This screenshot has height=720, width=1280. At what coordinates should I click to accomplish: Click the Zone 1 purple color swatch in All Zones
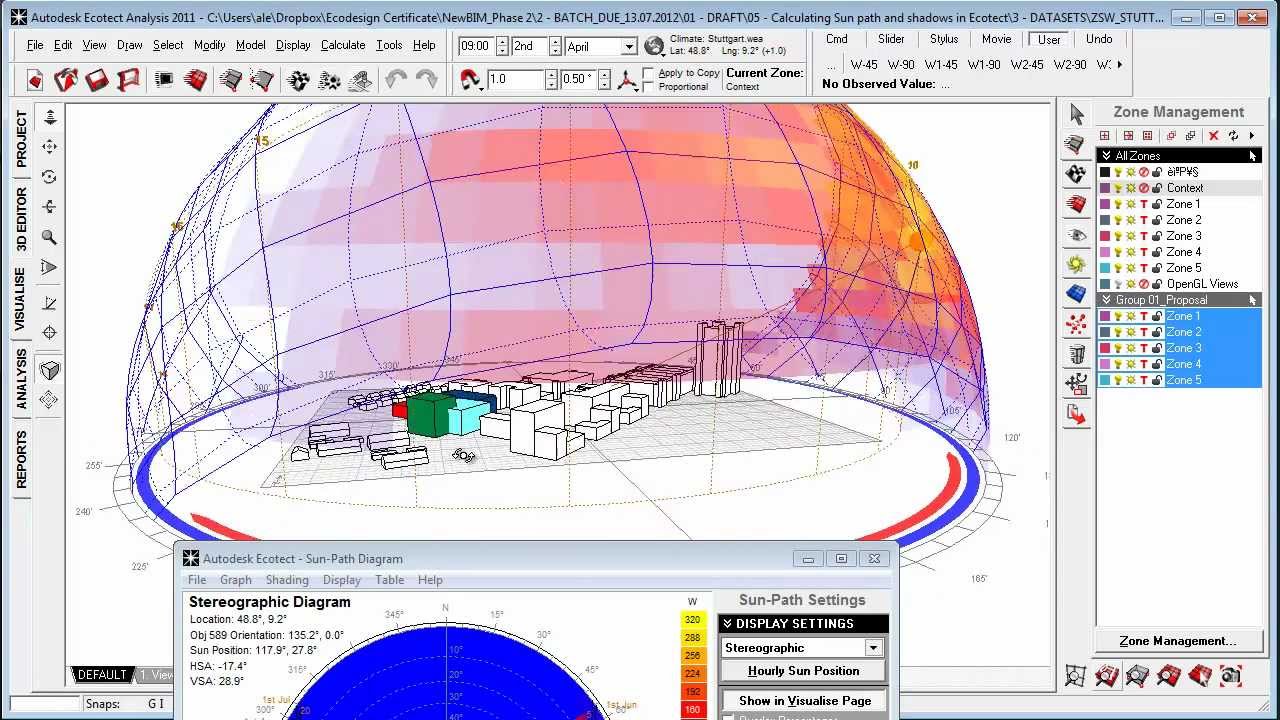click(x=1105, y=204)
